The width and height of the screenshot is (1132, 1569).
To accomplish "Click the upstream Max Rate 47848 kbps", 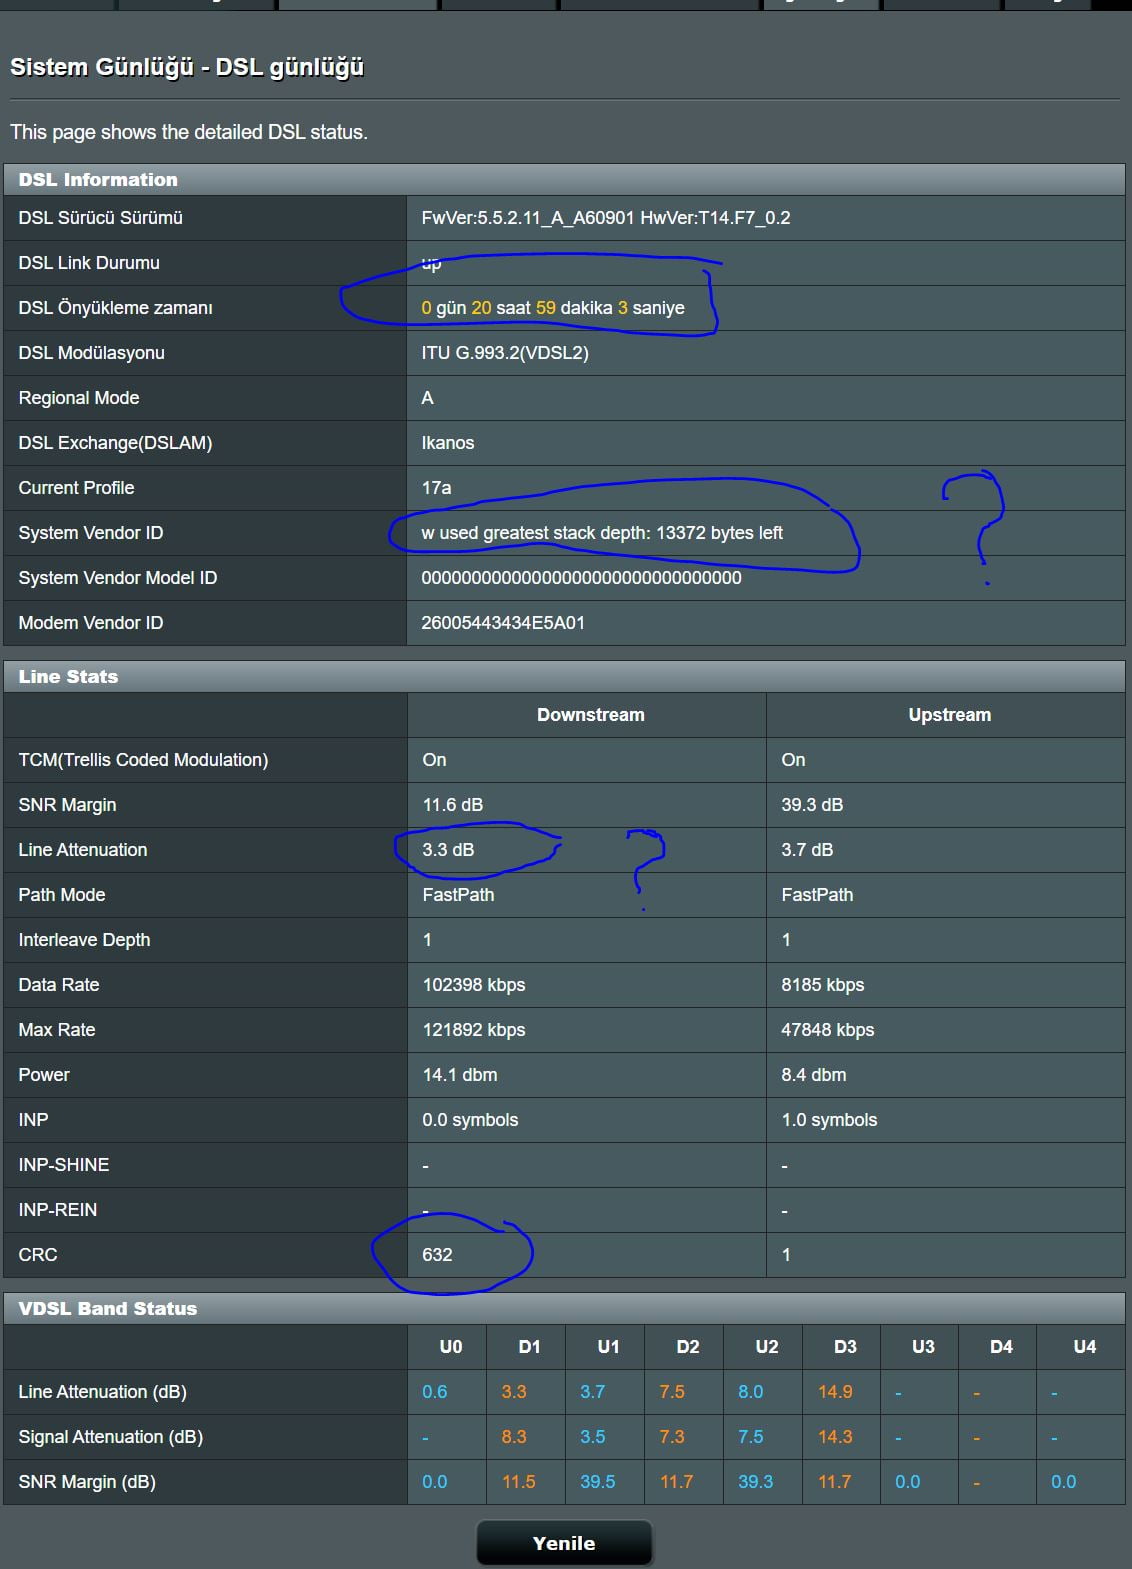I will 827,1030.
